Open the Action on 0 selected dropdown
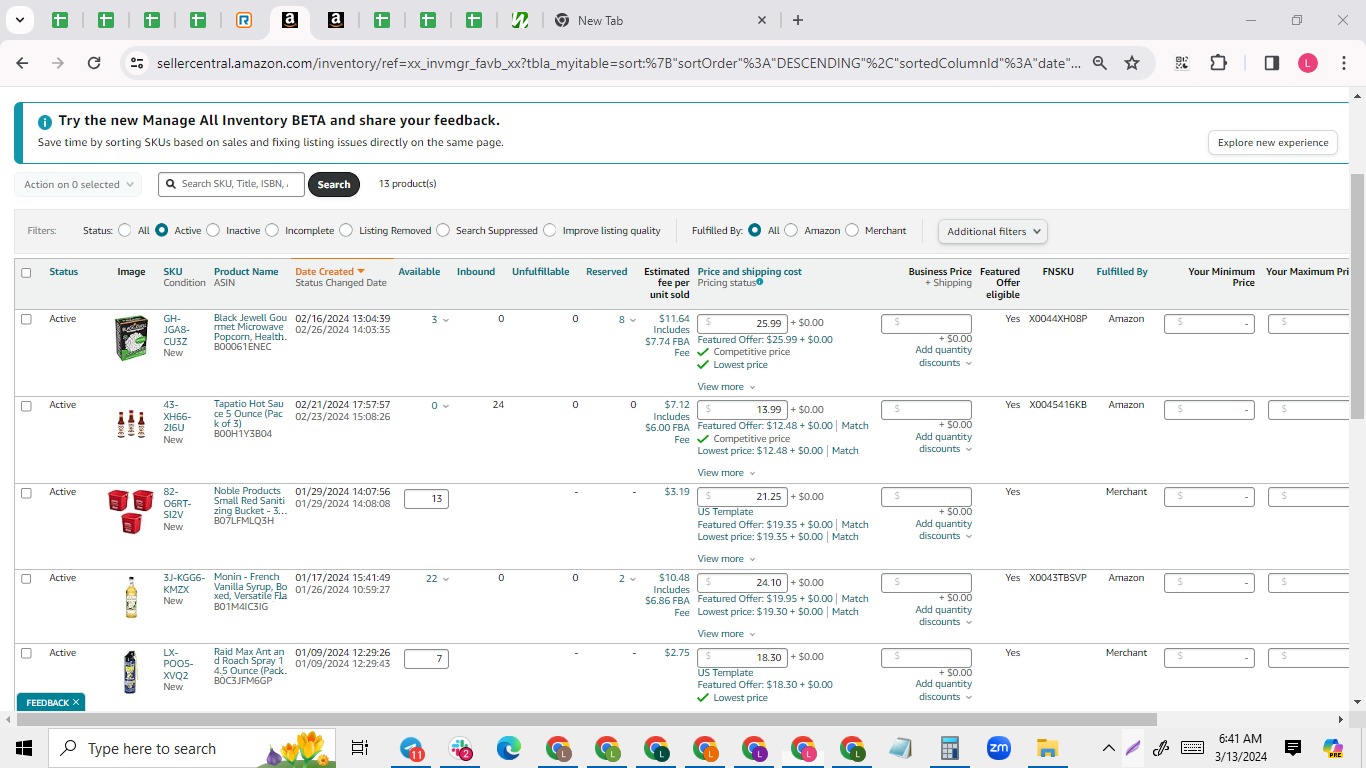 click(x=78, y=184)
